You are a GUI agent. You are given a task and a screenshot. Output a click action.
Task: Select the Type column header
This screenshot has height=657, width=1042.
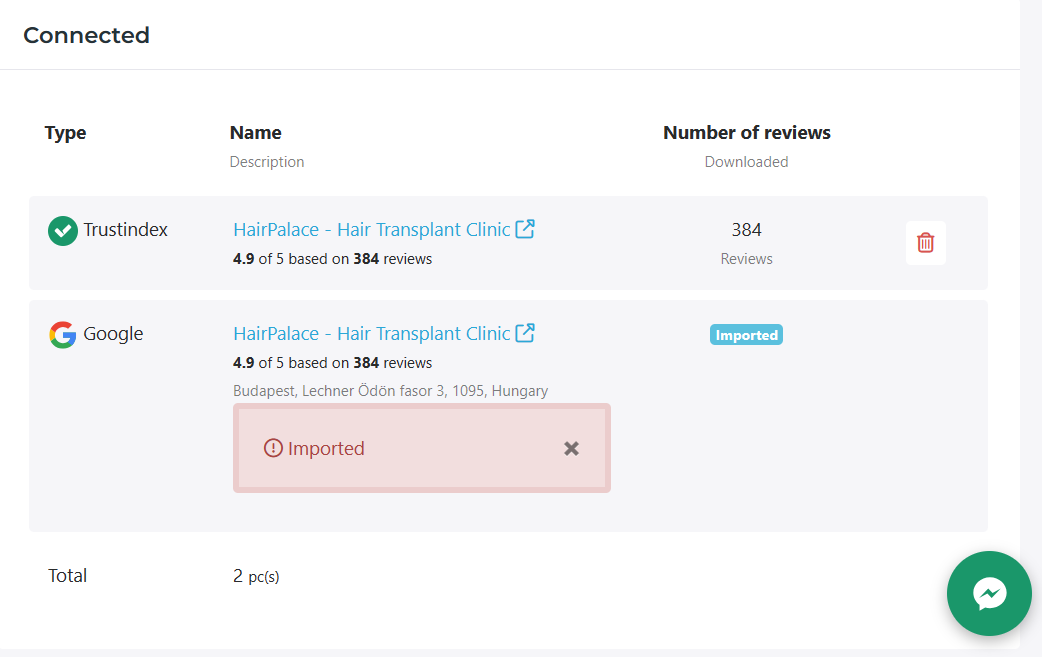(x=65, y=132)
